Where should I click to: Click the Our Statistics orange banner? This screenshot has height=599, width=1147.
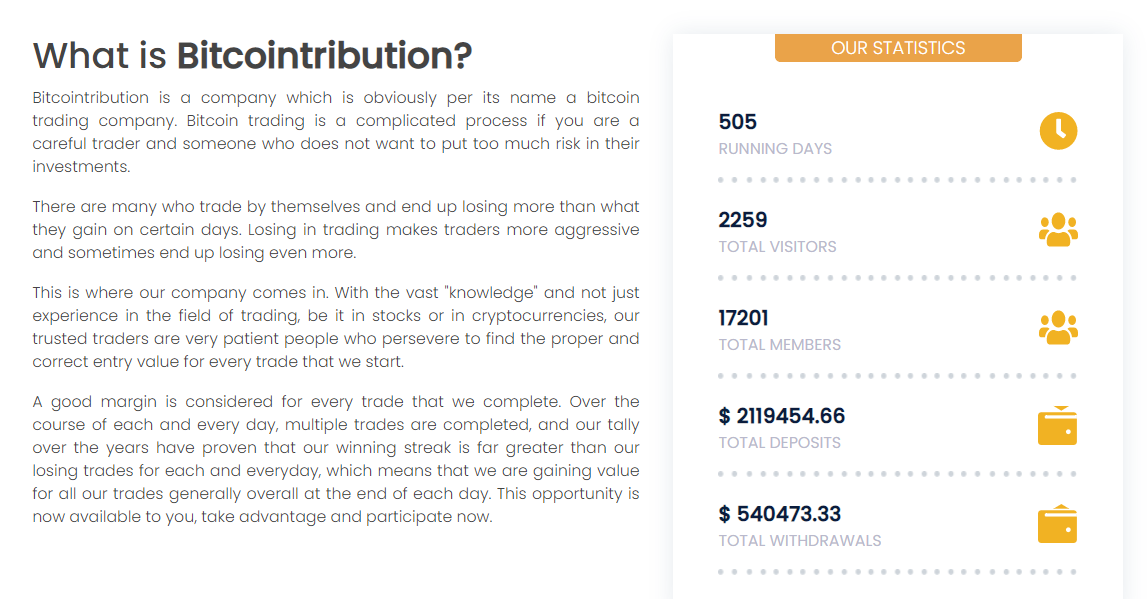pos(898,48)
